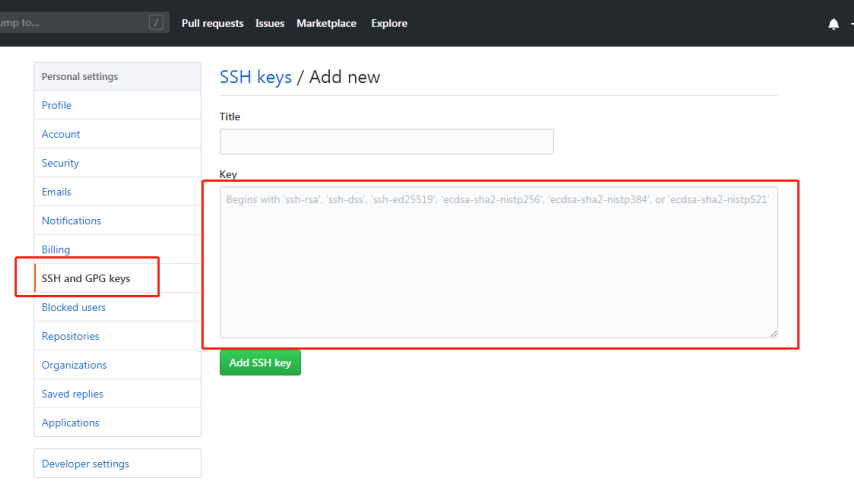
Task: Open Saved replies in sidebar
Action: click(117, 394)
